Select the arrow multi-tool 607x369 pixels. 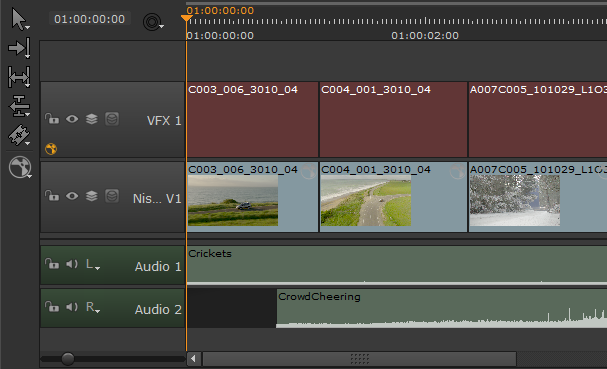(19, 19)
